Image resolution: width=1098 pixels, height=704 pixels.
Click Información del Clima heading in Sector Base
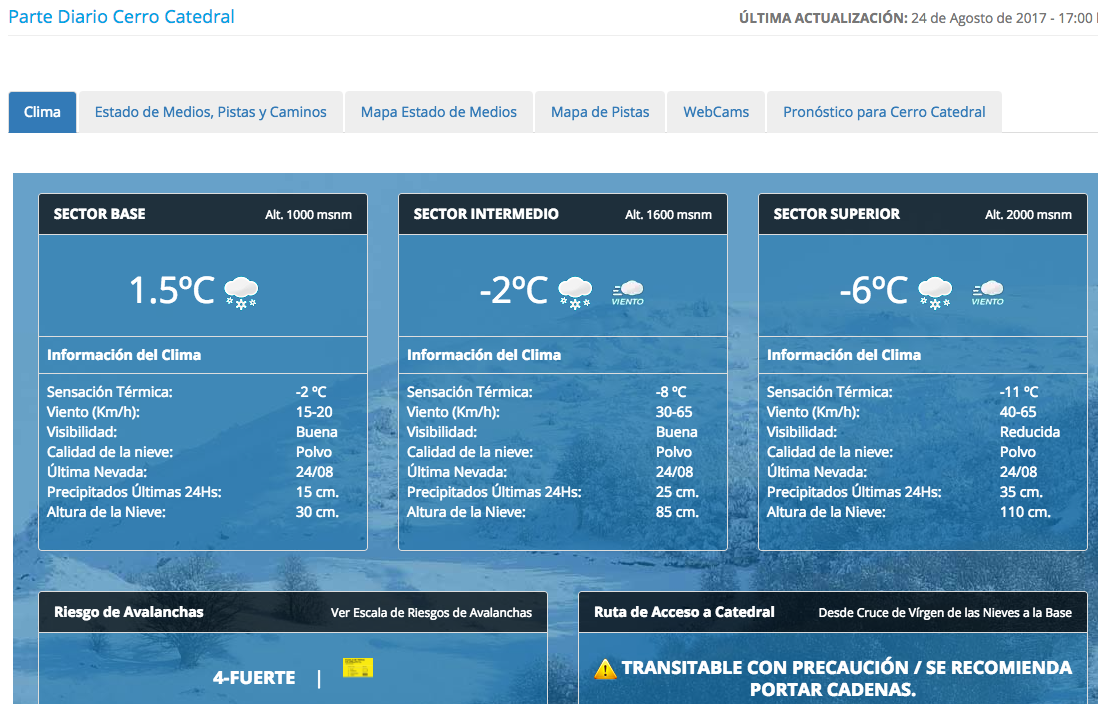pyautogui.click(x=124, y=355)
